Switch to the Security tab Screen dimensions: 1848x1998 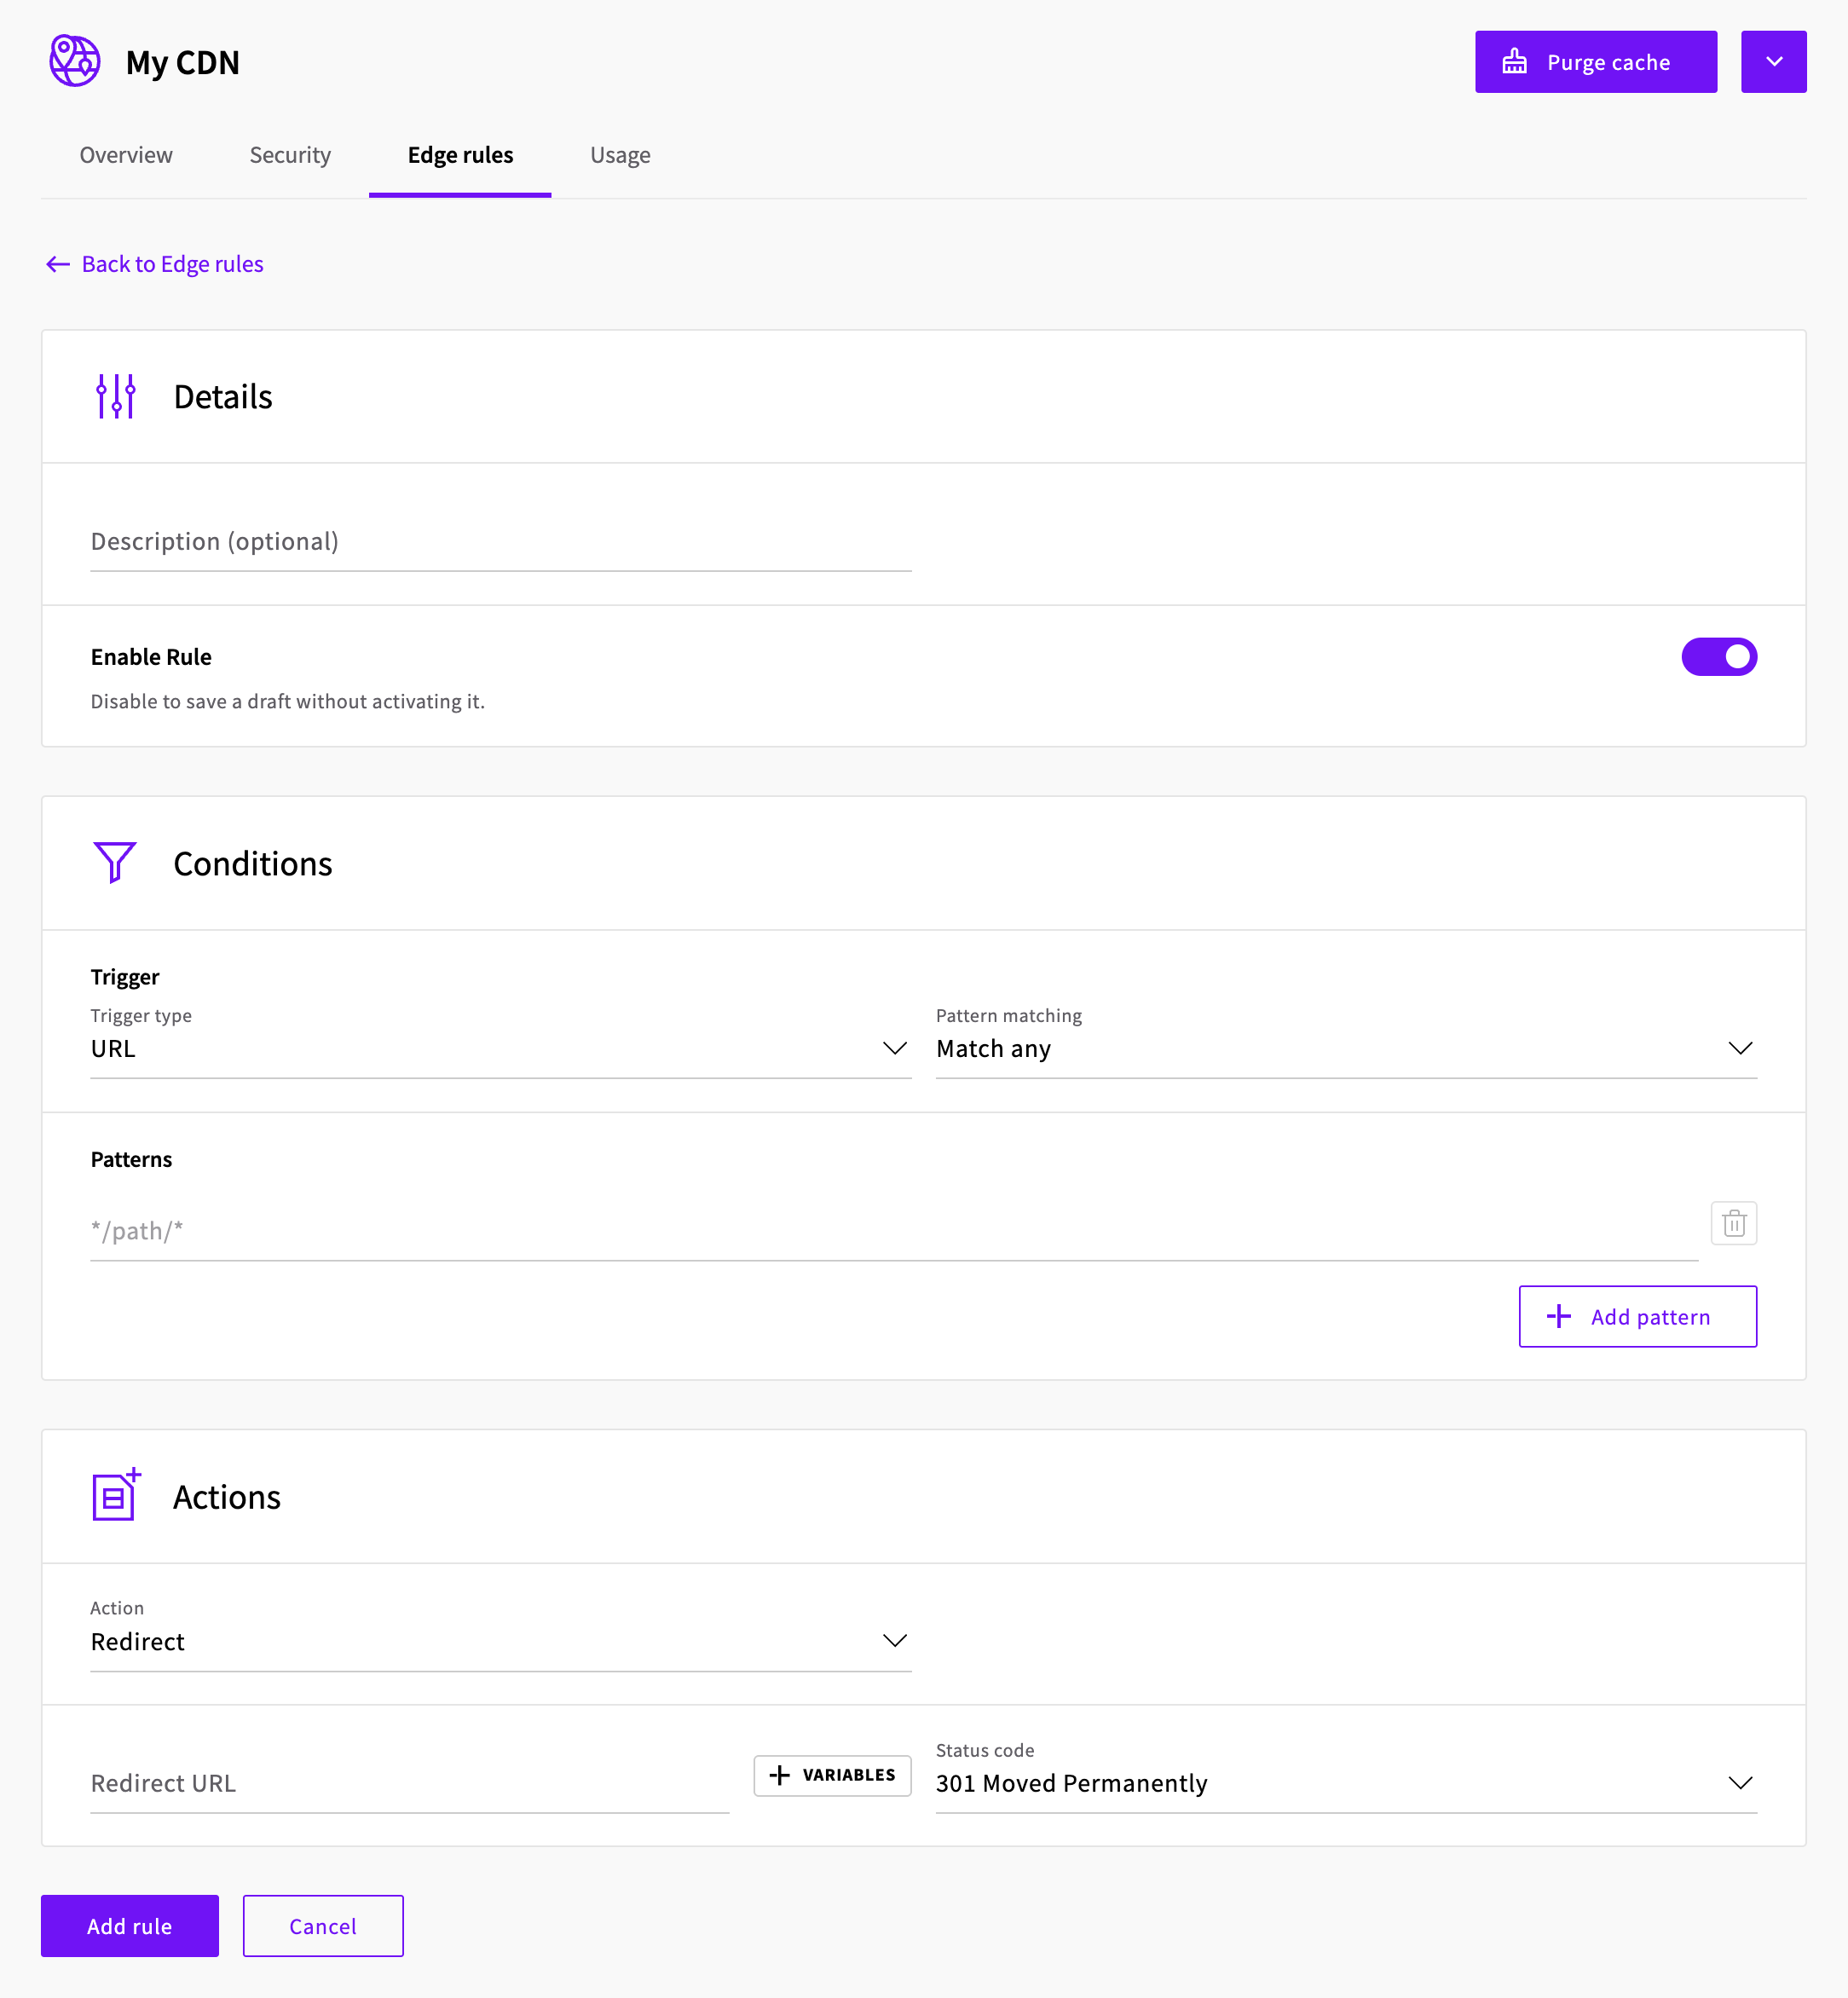pyautogui.click(x=290, y=155)
